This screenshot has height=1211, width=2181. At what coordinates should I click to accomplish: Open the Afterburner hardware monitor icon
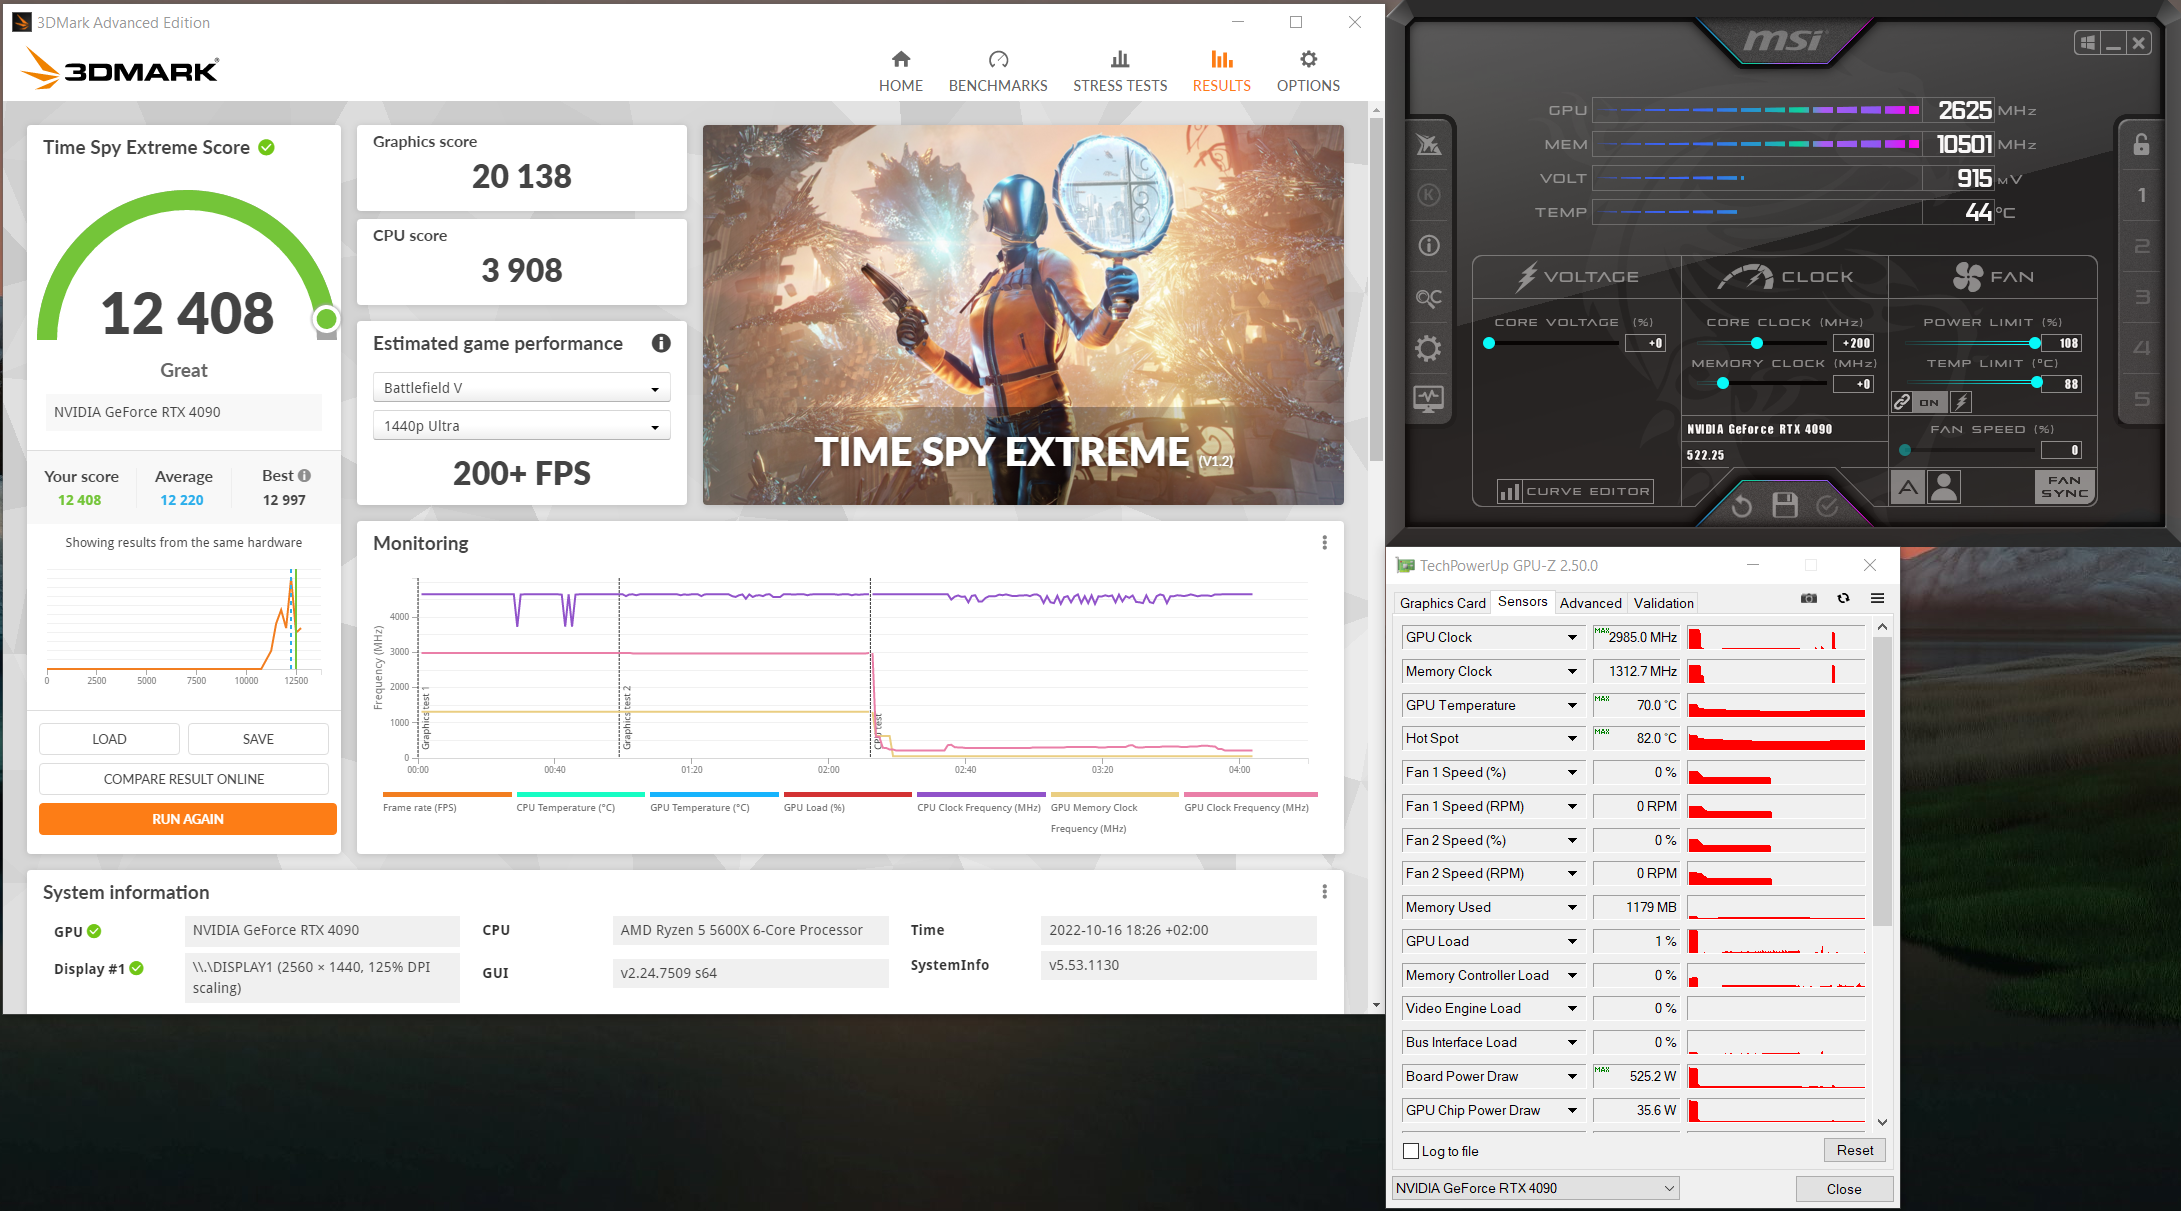point(1428,399)
